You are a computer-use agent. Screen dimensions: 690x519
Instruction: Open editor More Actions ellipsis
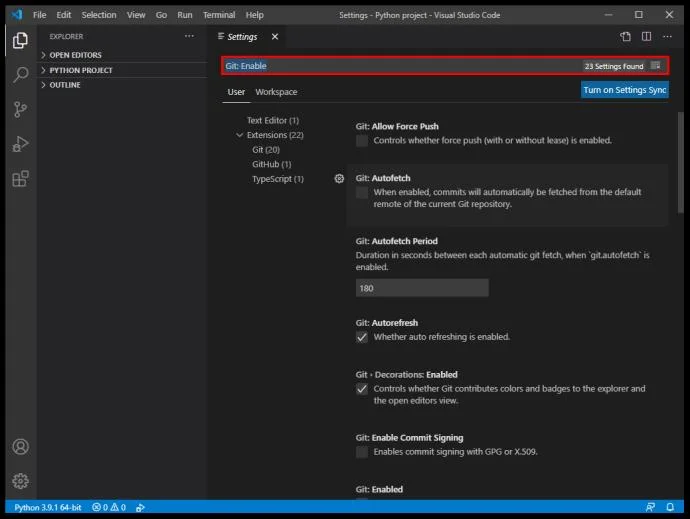(x=667, y=37)
